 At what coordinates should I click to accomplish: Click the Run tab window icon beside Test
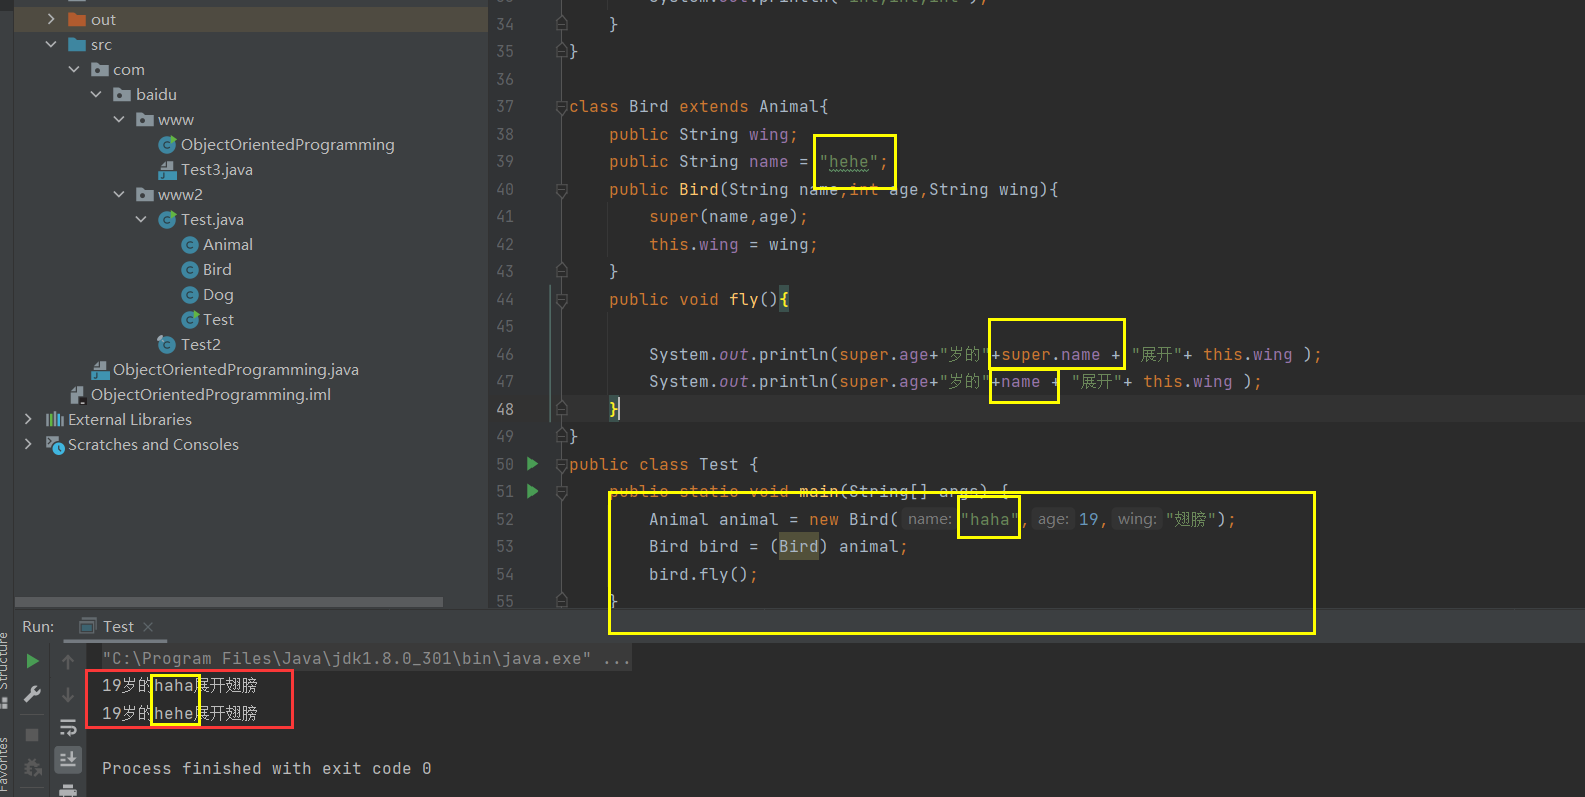(88, 626)
